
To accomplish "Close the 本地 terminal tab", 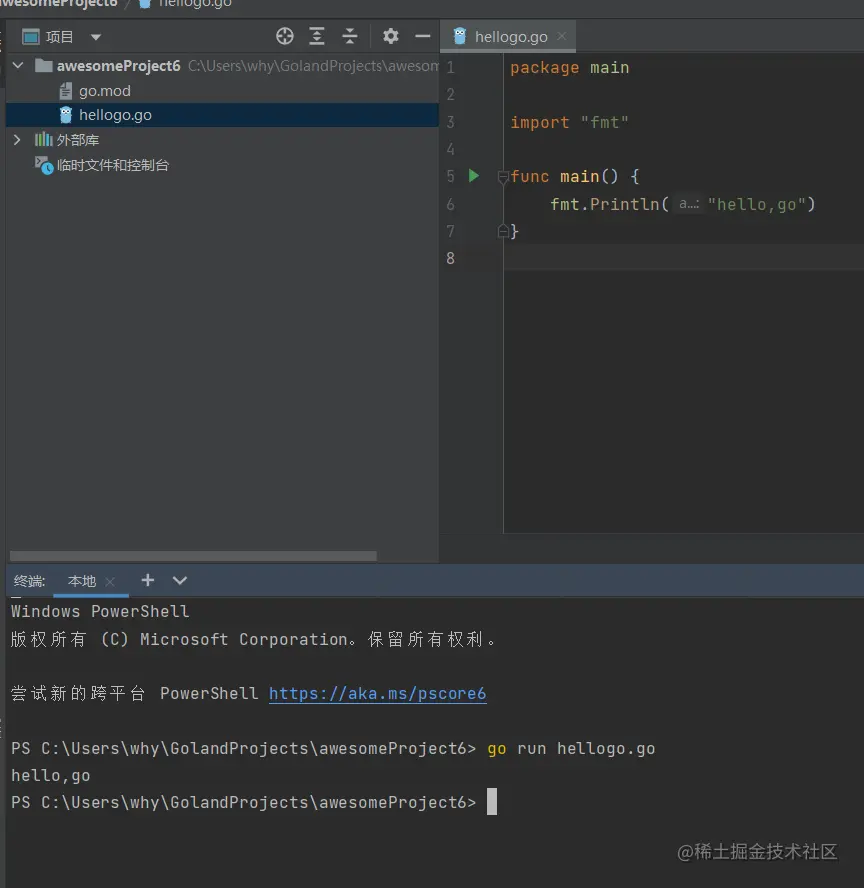I will (x=110, y=582).
